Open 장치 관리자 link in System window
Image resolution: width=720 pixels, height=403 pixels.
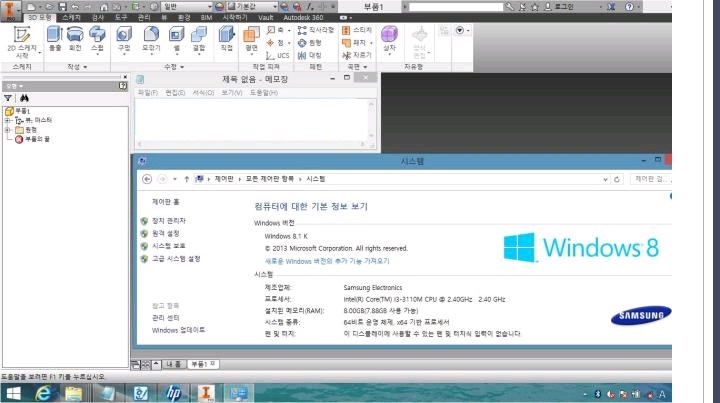[x=169, y=220]
